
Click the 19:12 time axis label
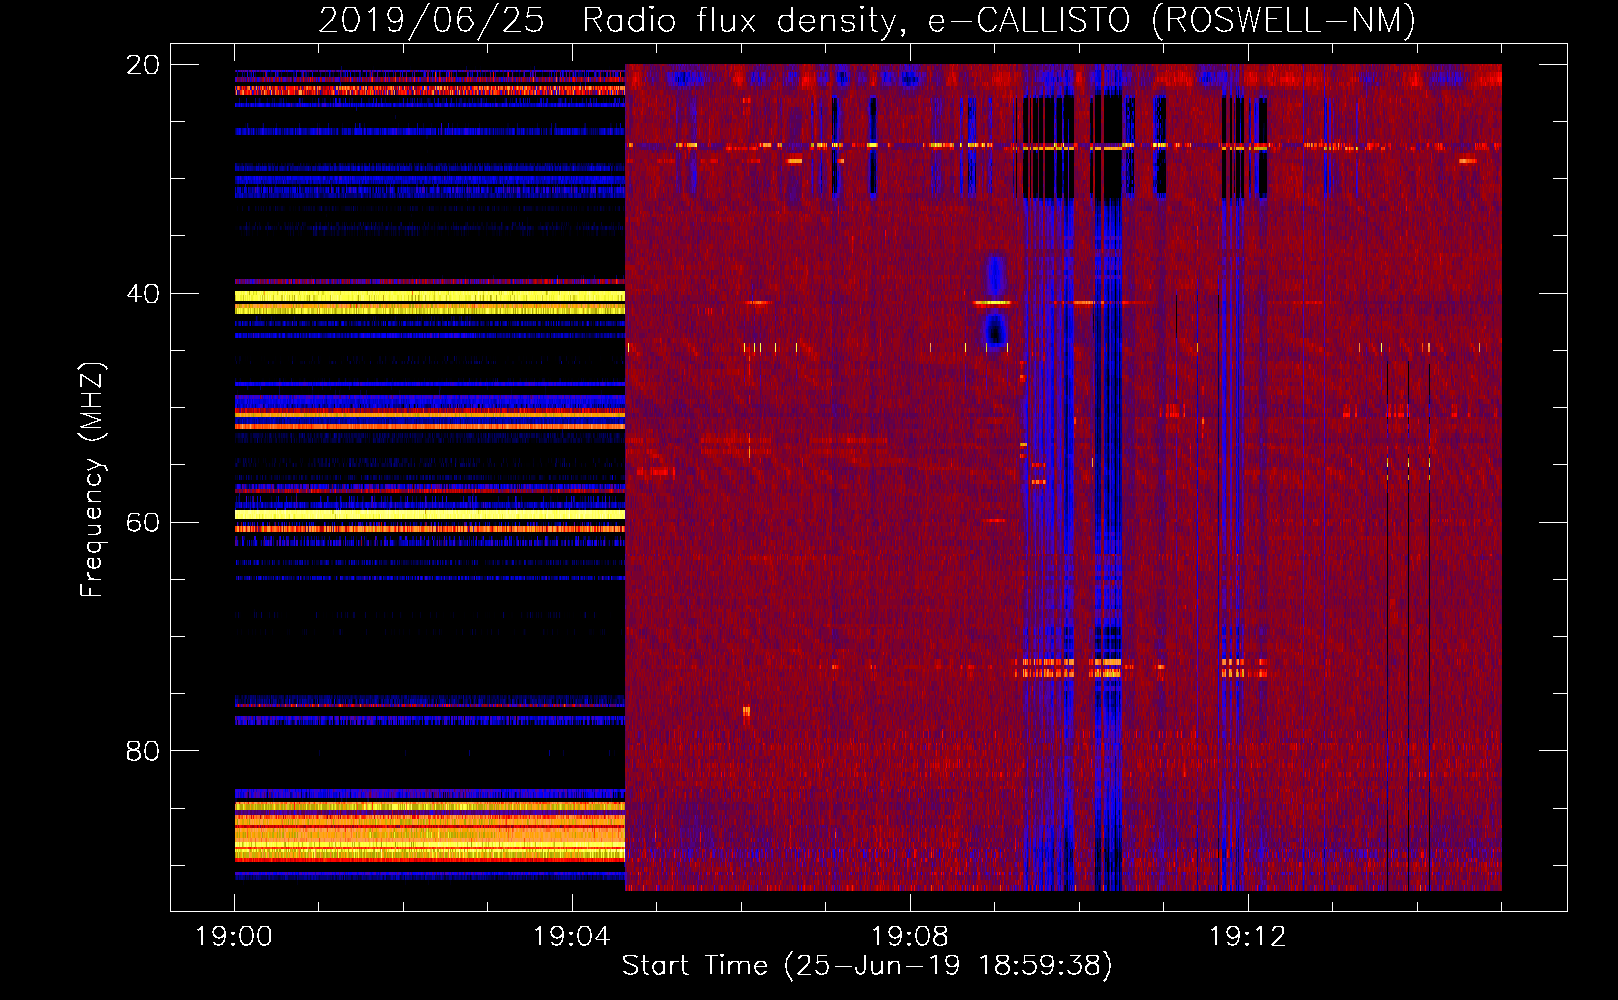1247,937
